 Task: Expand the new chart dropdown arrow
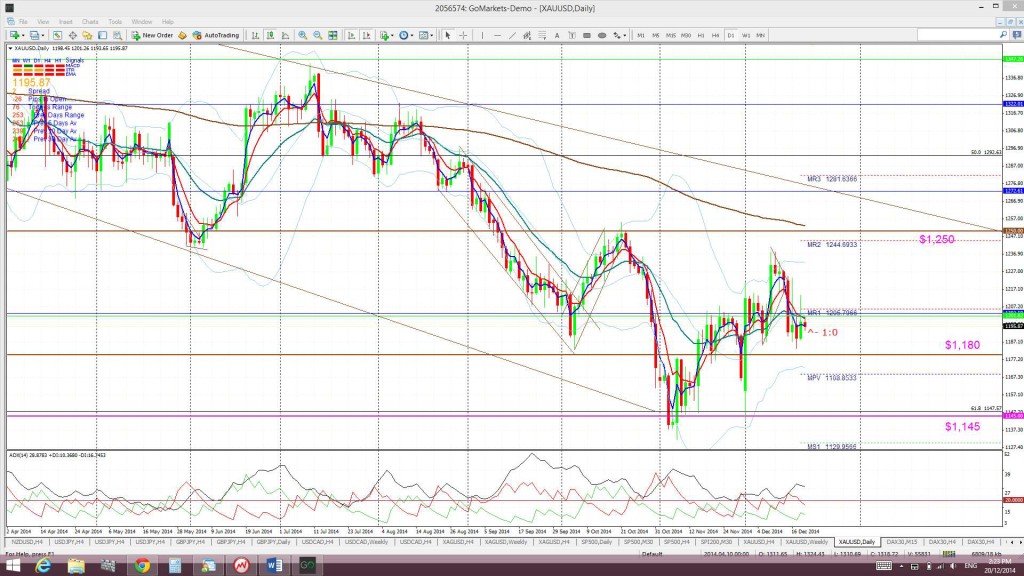point(23,35)
